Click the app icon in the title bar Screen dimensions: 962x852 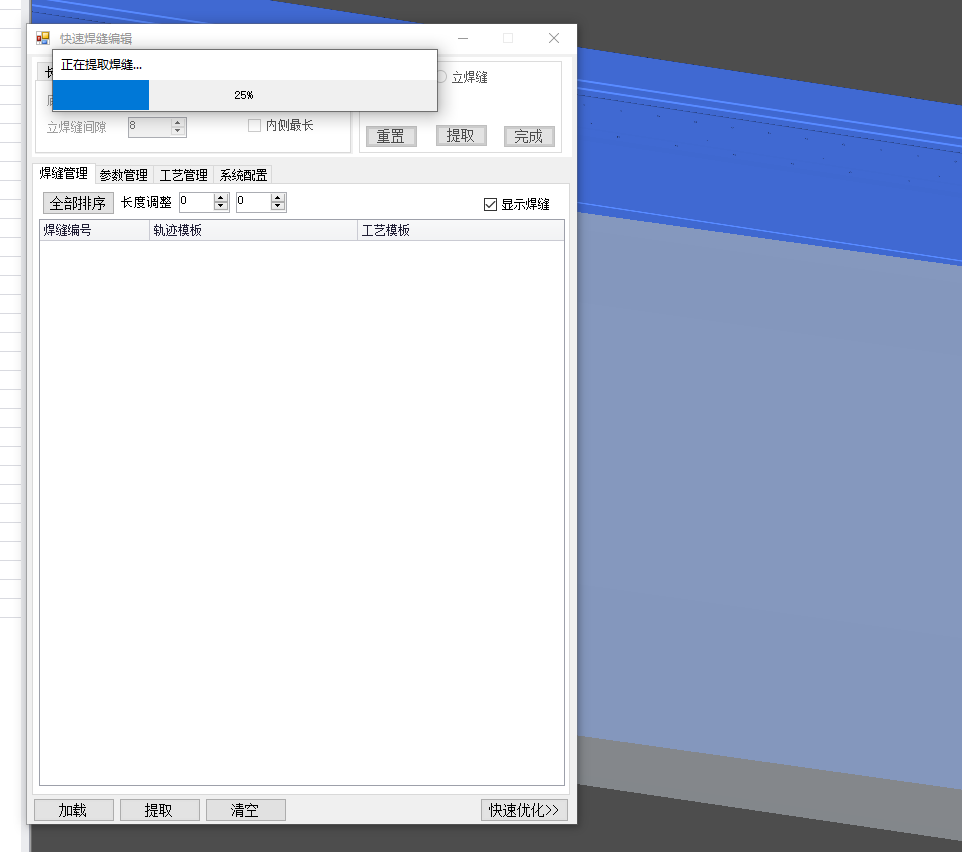(42, 38)
